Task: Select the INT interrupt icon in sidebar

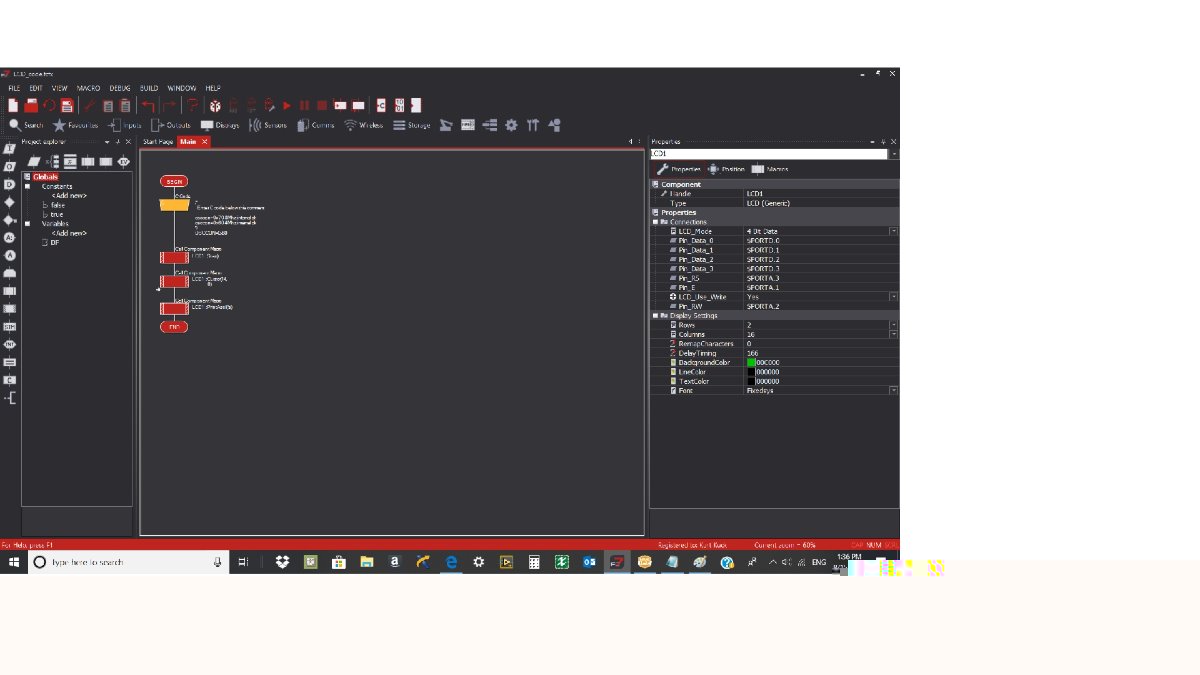Action: pos(10,344)
